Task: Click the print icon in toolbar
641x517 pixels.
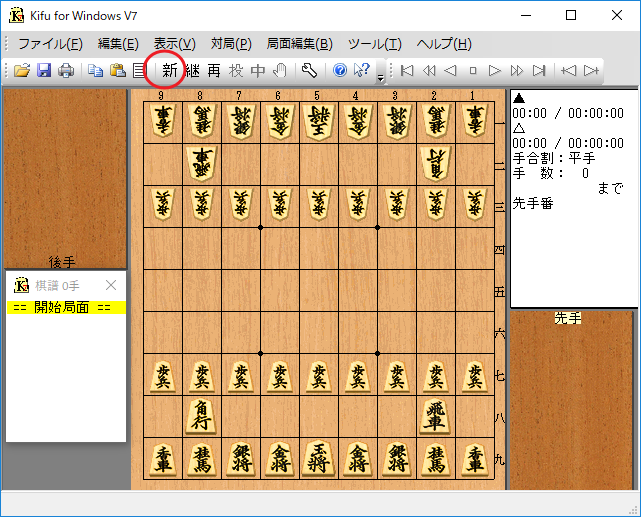Action: (x=65, y=70)
